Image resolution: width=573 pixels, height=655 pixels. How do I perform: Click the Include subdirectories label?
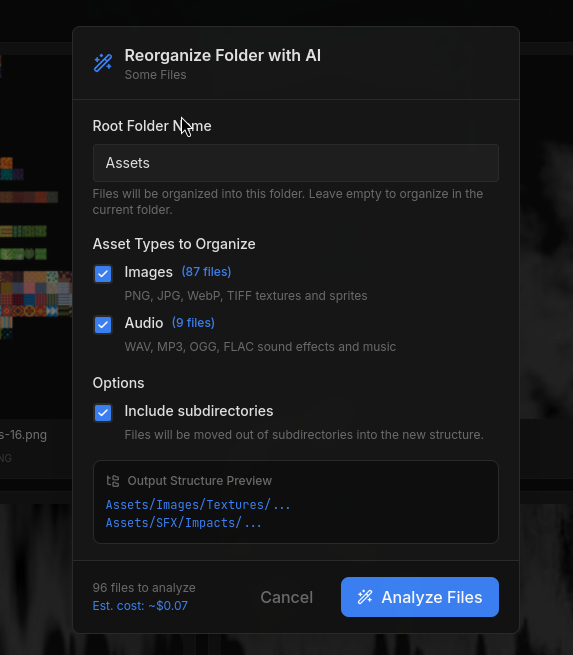tap(199, 411)
